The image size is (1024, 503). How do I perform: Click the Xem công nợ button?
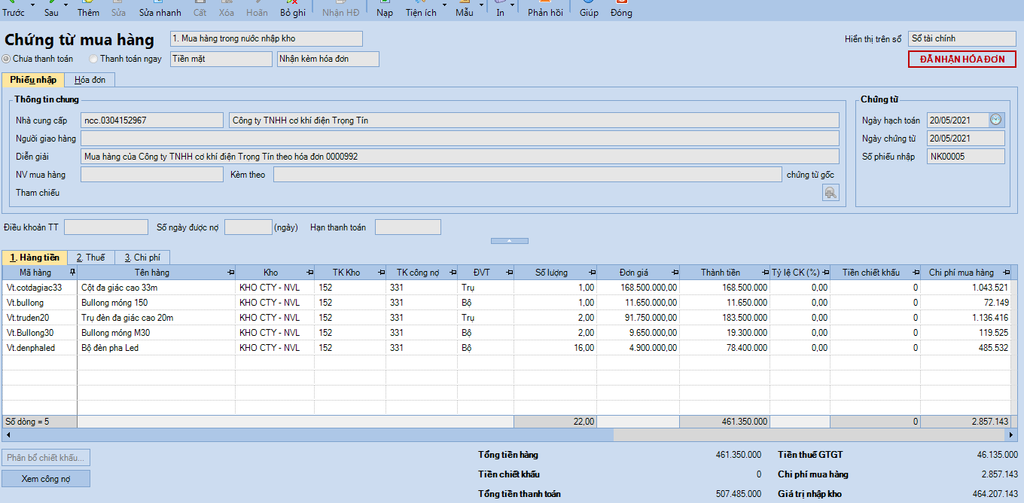click(46, 479)
